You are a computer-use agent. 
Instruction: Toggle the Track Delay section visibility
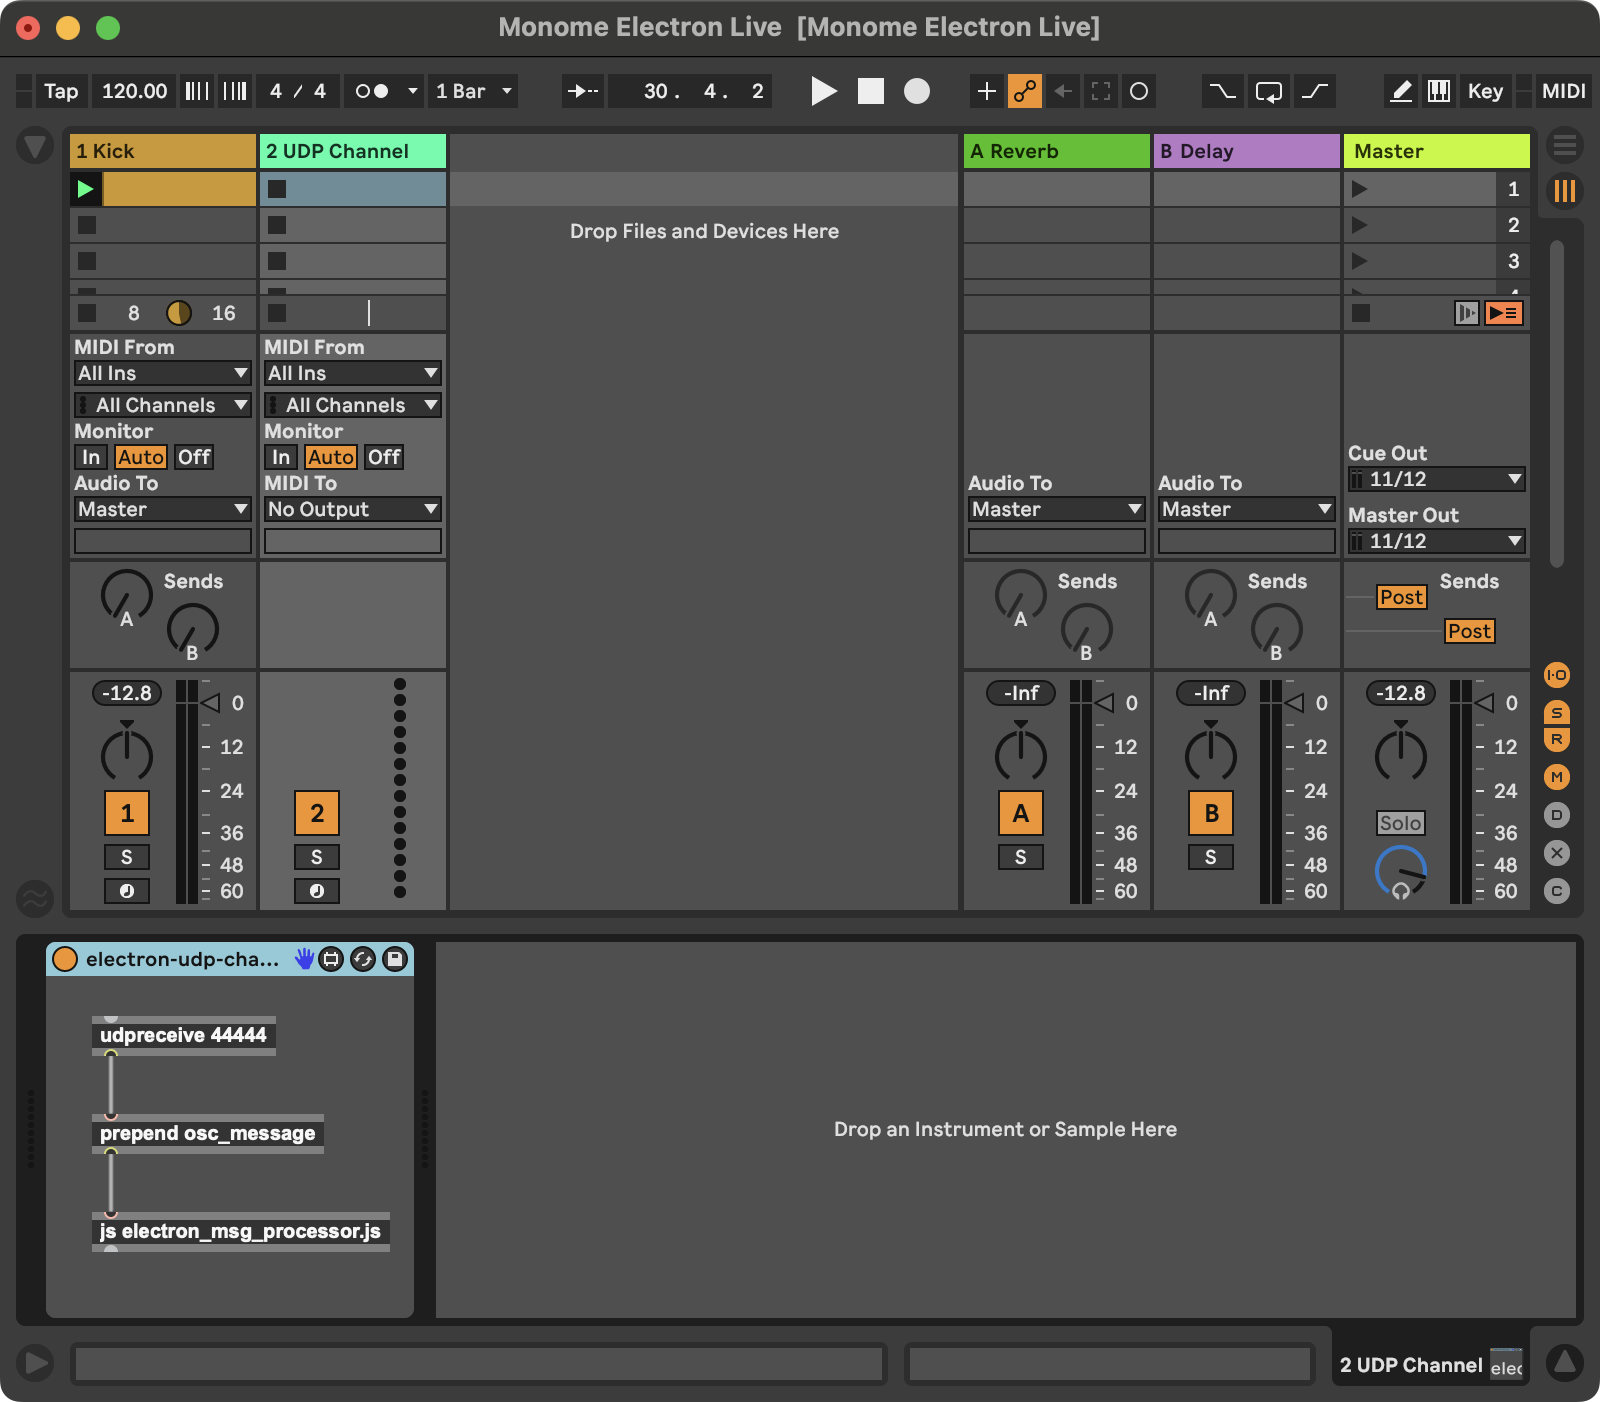click(1557, 815)
